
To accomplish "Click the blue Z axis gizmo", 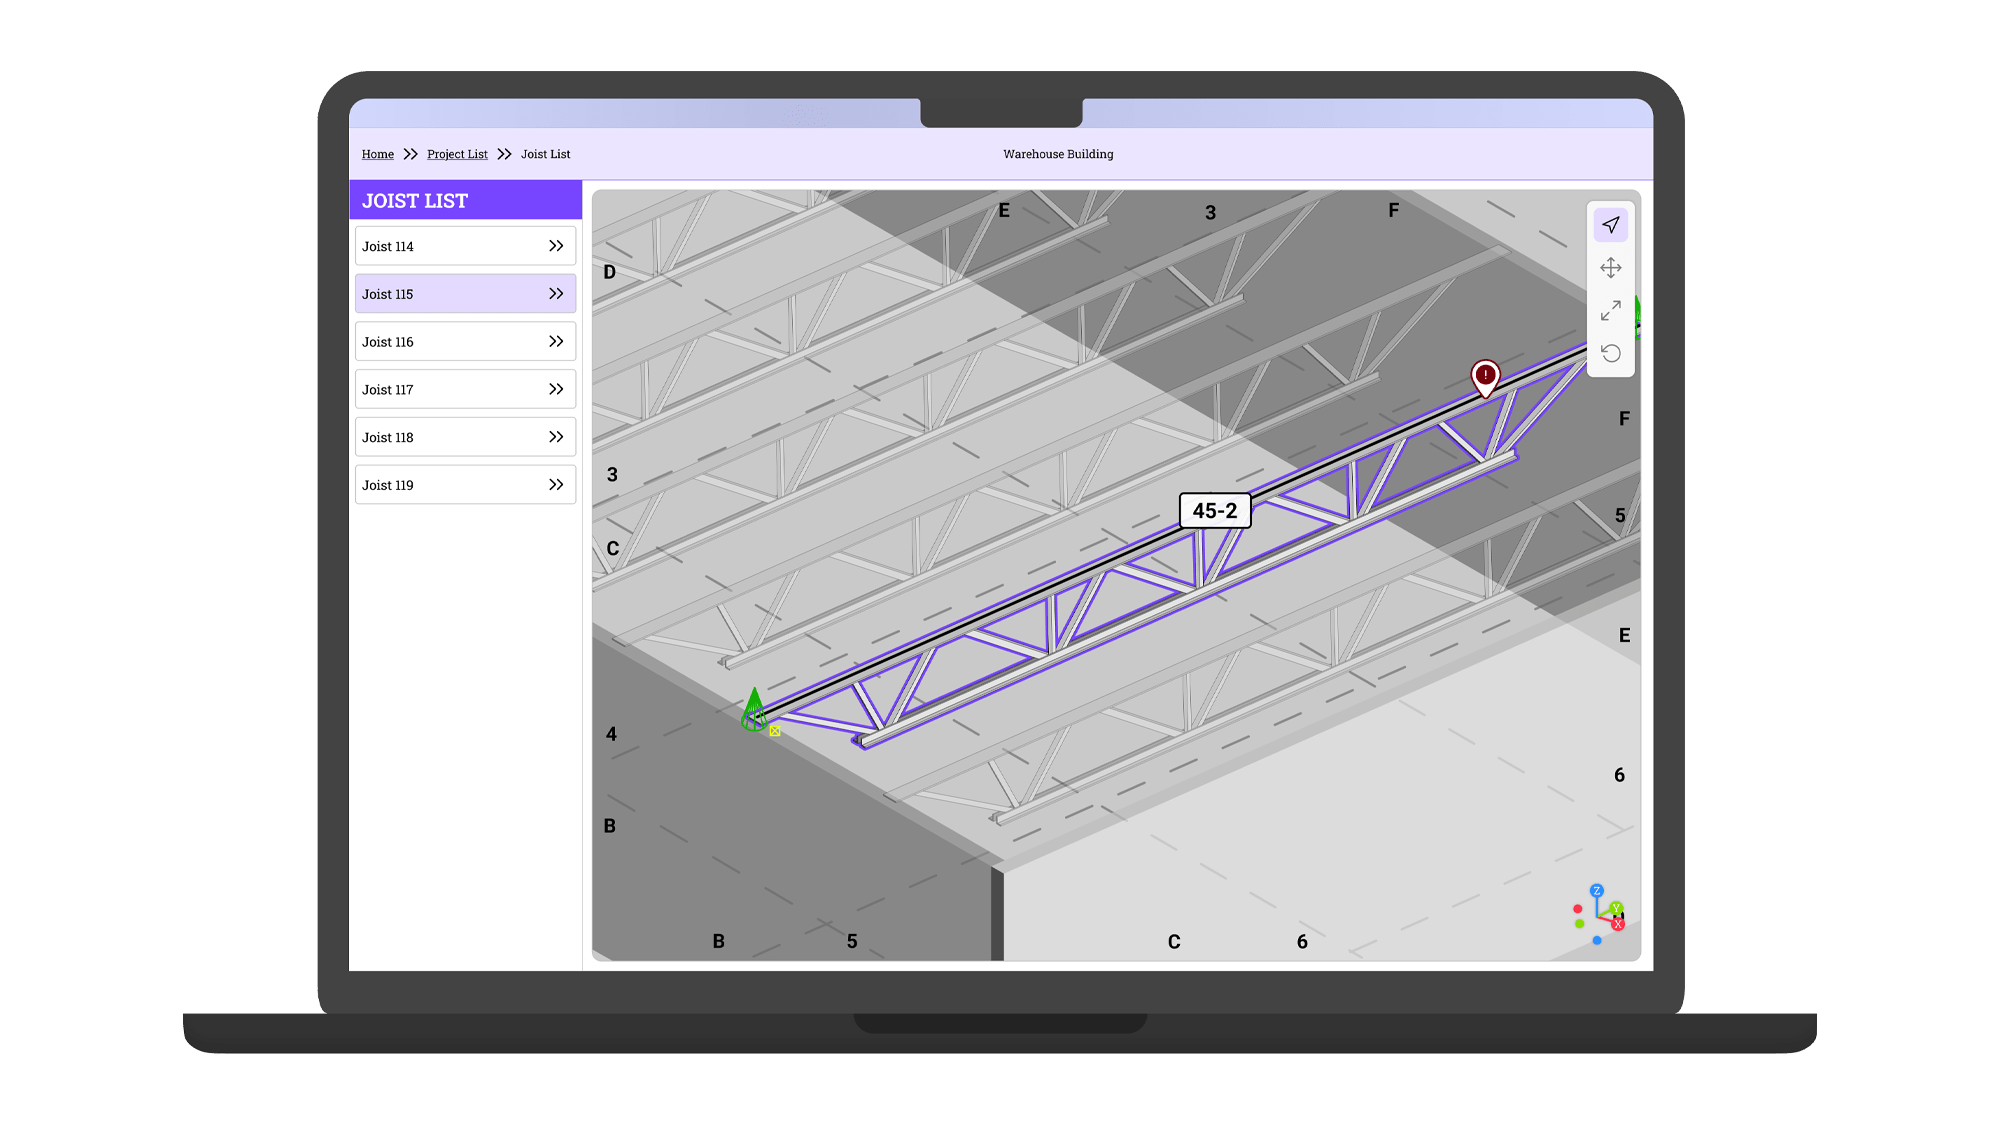I will point(1597,890).
